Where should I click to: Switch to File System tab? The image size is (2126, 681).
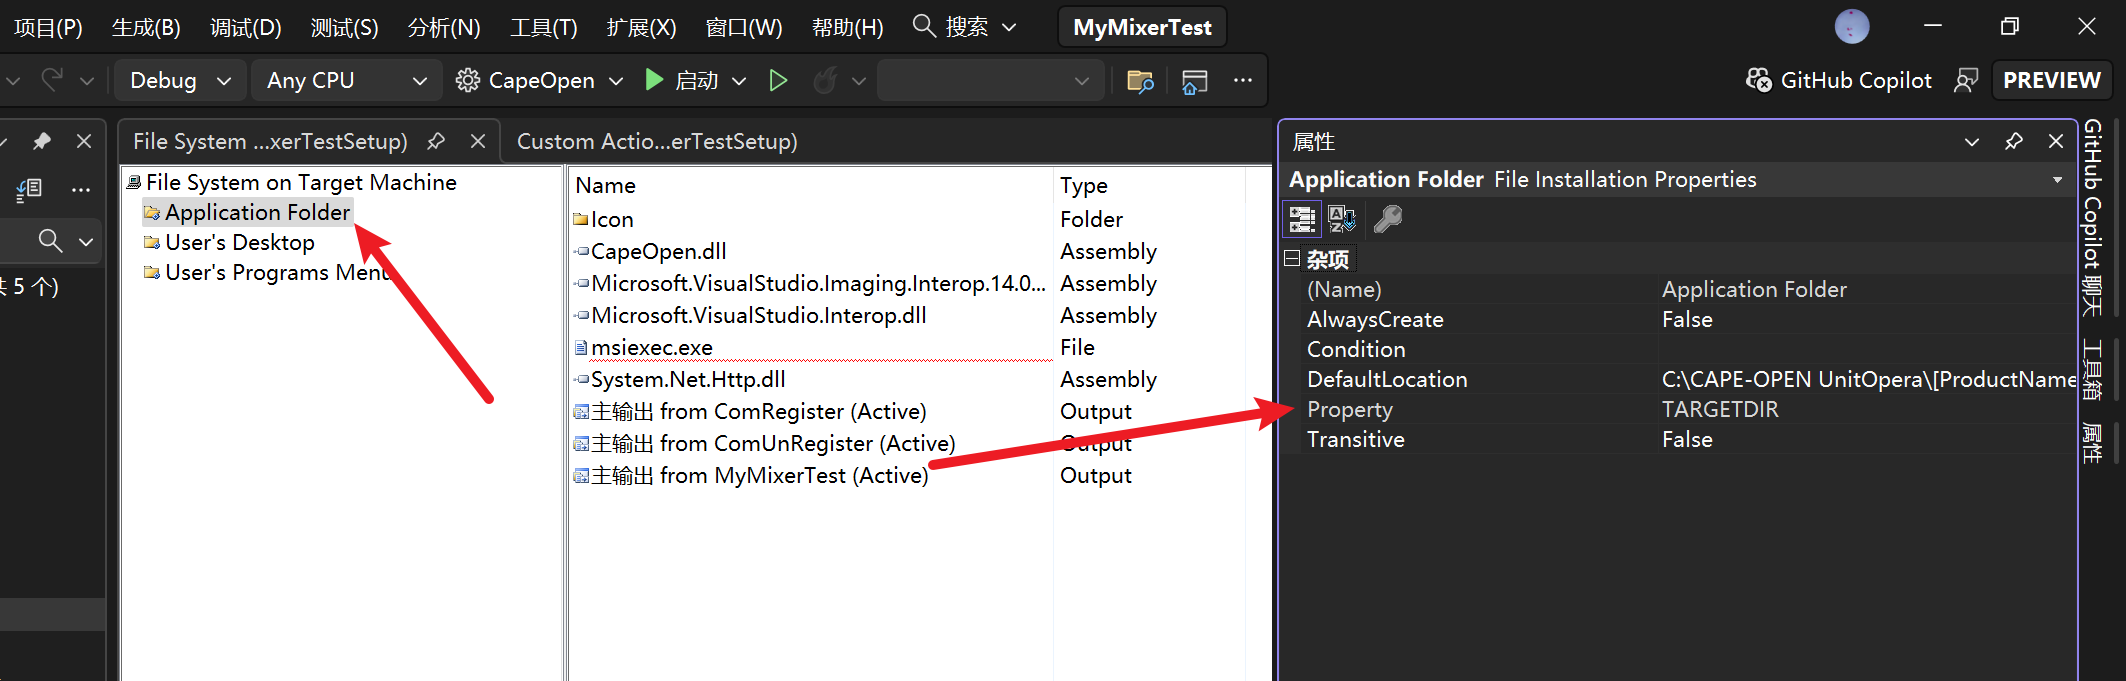click(x=270, y=141)
